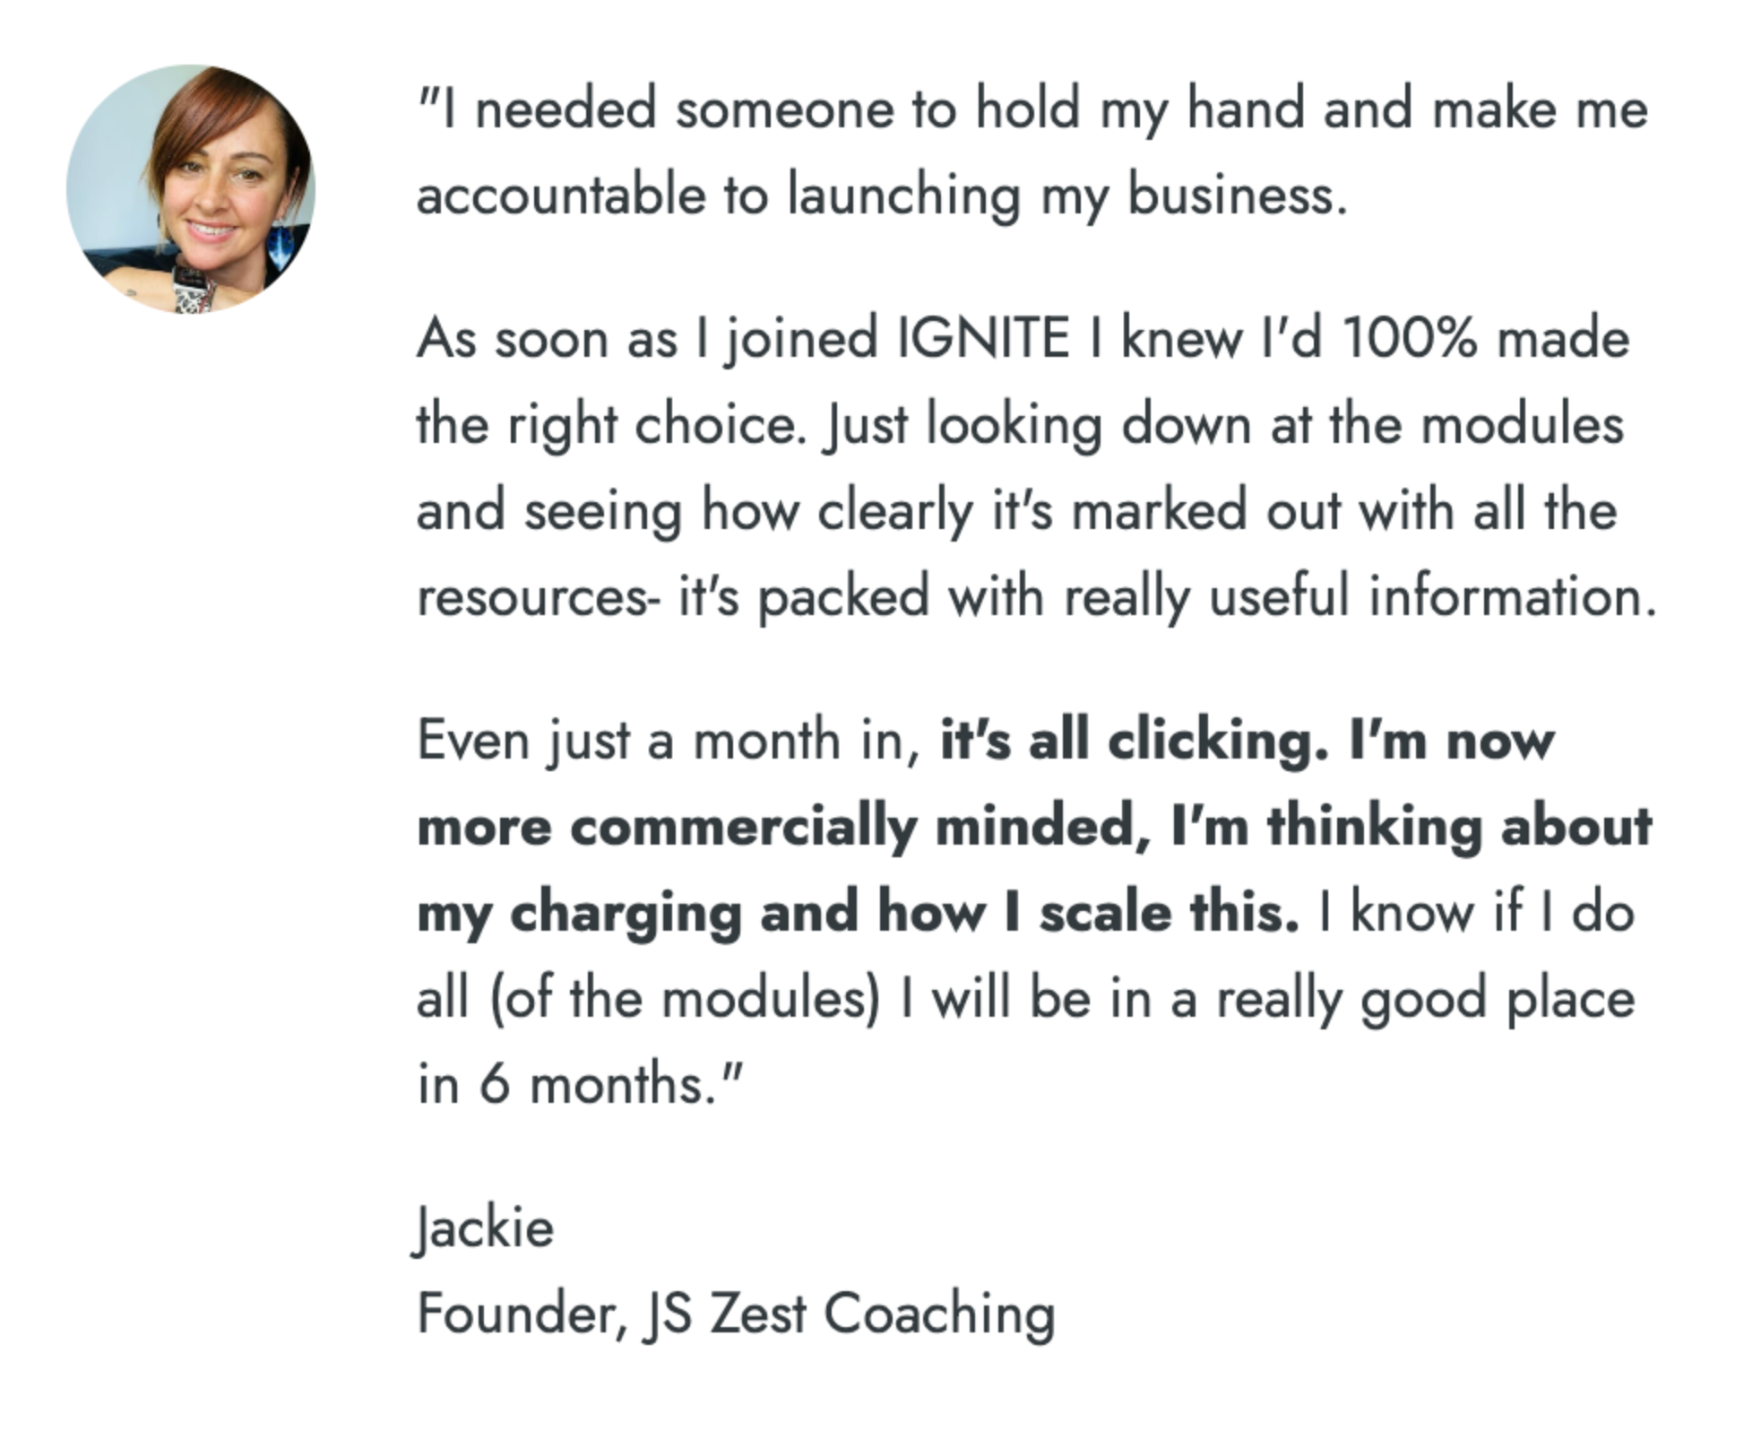
Task: Click the "100%" figure in the second paragraph
Action: point(1408,338)
